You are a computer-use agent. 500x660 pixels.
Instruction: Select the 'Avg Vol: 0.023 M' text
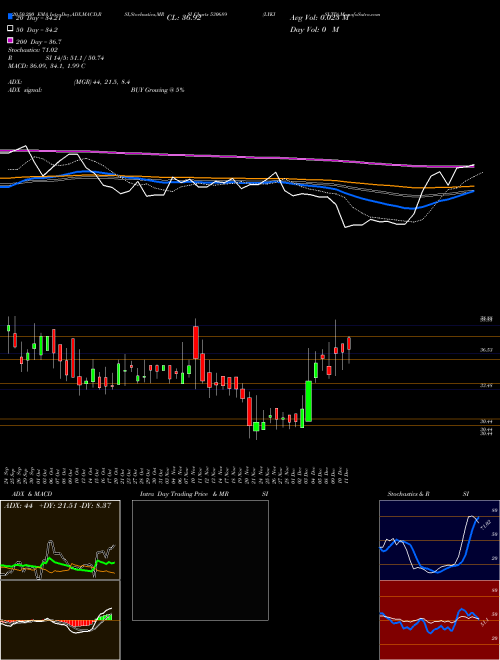319,18
